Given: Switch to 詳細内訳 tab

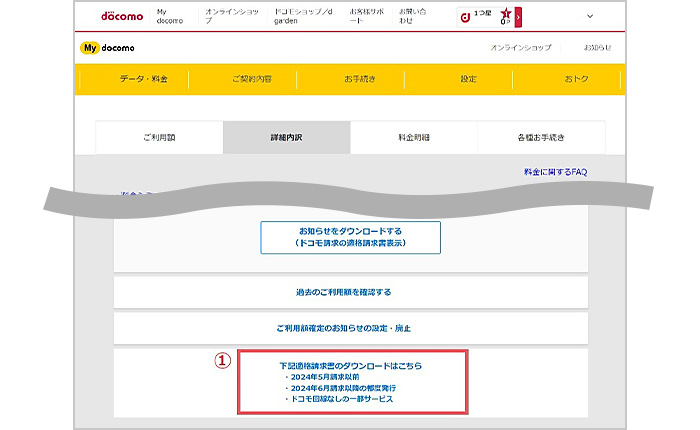Looking at the screenshot, I should pos(287,138).
